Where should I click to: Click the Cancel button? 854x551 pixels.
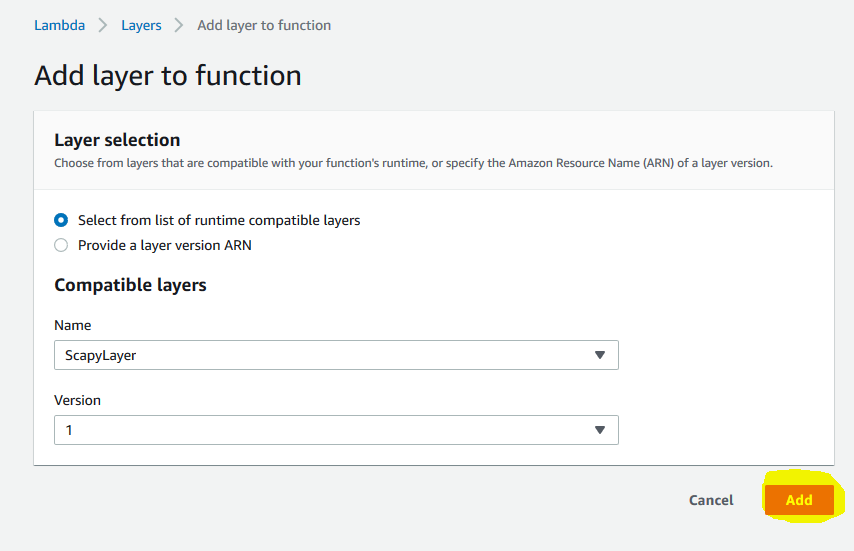(711, 500)
